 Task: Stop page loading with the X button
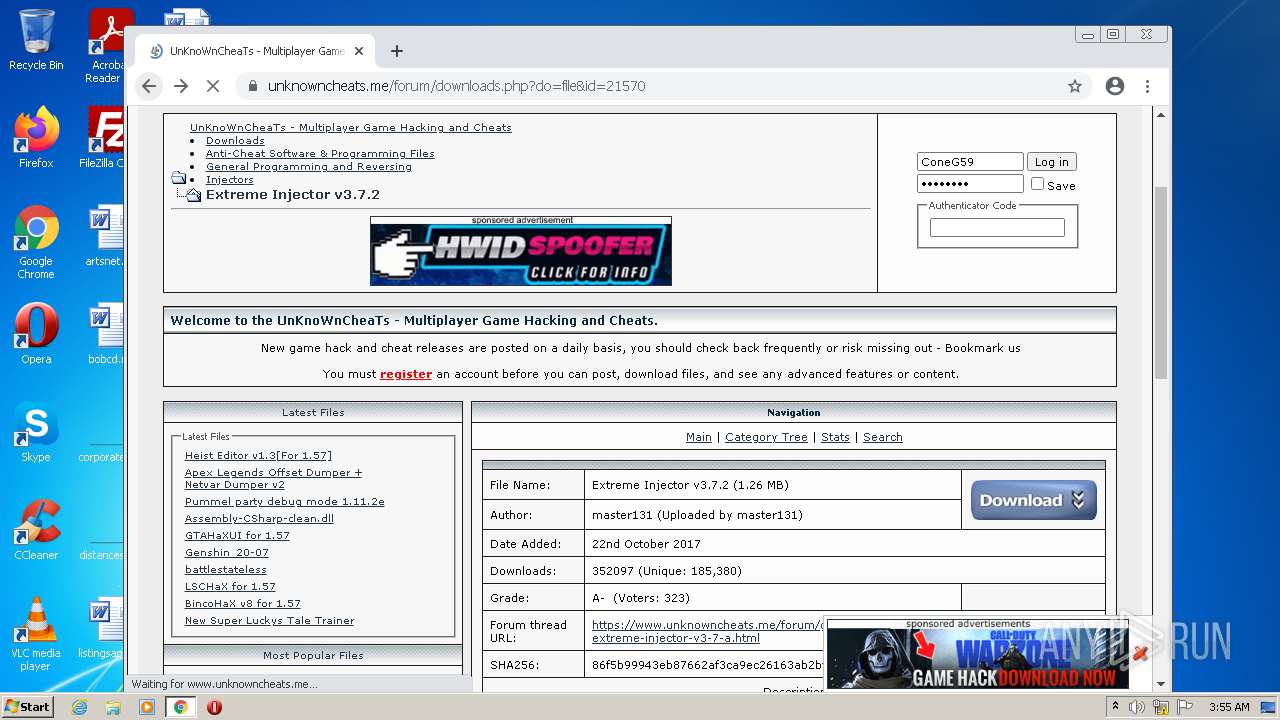pos(213,86)
